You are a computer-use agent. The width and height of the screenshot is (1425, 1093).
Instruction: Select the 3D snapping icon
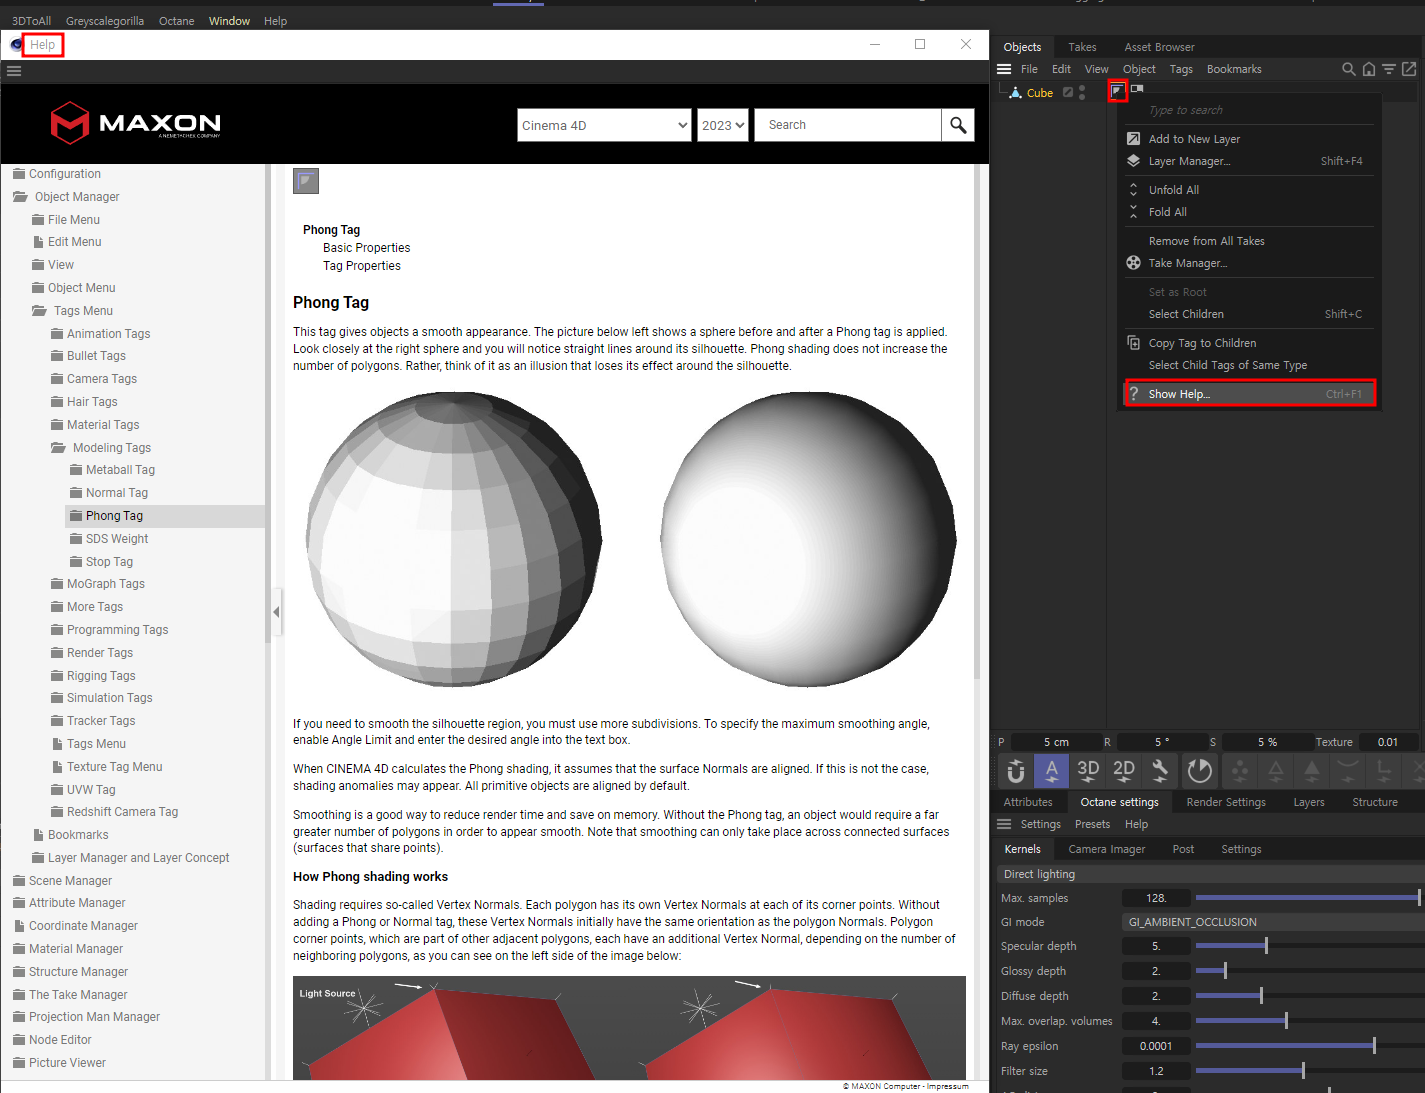(x=1088, y=771)
